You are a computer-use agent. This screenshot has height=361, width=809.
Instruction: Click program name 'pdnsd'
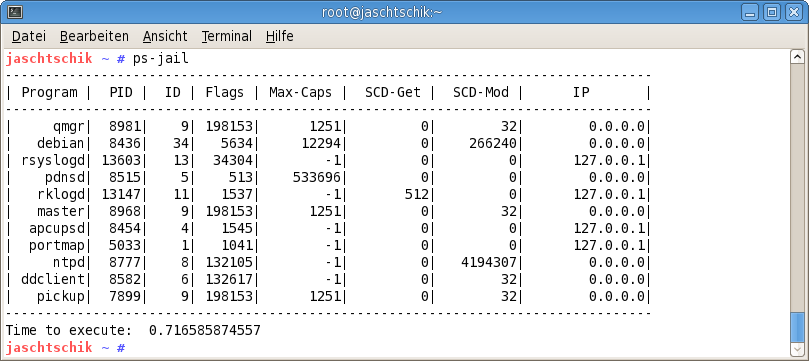click(x=65, y=178)
